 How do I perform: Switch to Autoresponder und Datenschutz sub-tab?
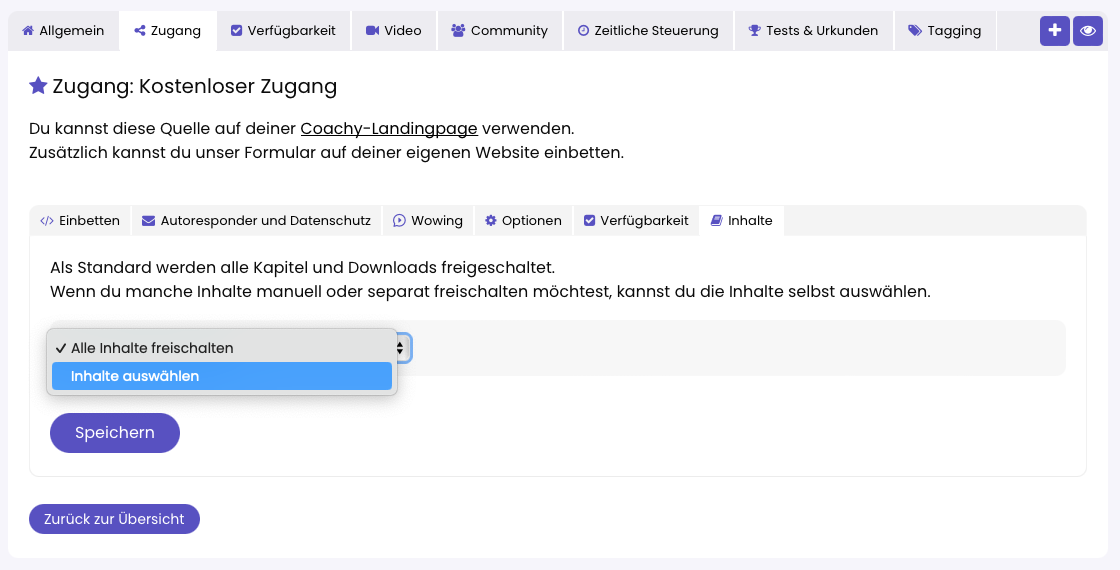256,221
